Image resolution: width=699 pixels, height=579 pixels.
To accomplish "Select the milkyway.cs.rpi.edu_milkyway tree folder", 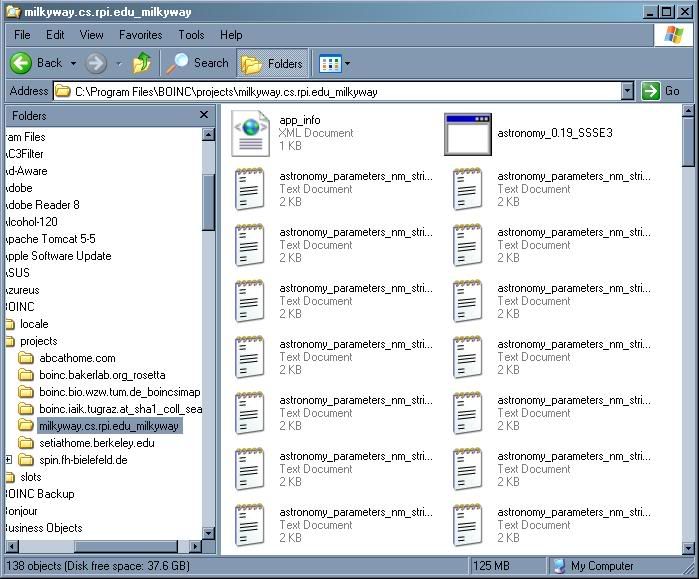I will (x=109, y=426).
